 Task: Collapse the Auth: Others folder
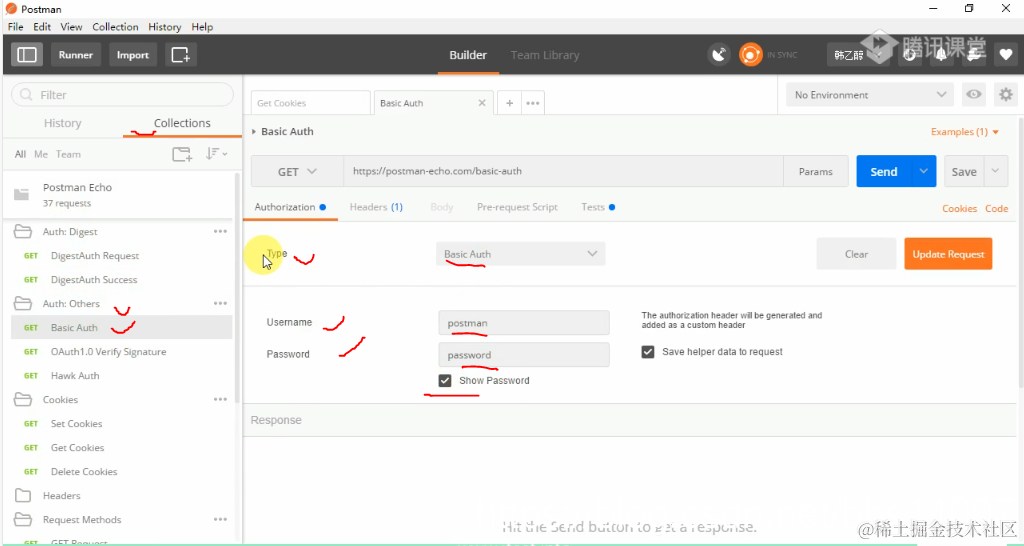(23, 304)
